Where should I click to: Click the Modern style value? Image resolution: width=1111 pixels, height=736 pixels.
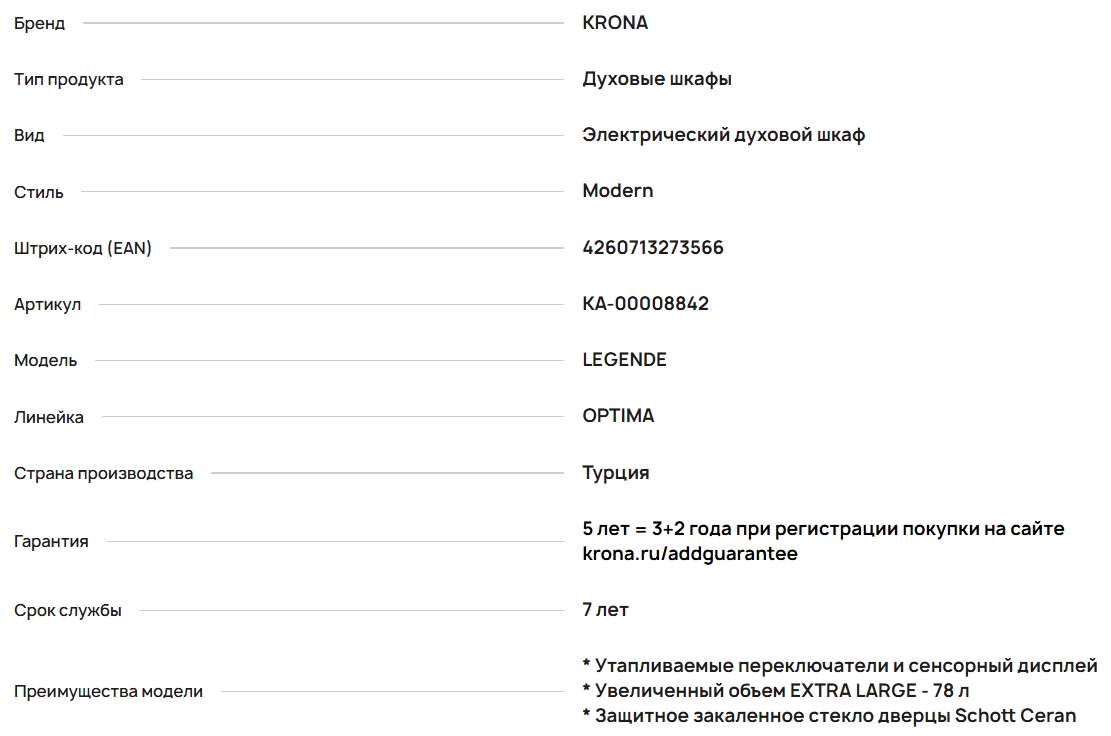pyautogui.click(x=617, y=191)
